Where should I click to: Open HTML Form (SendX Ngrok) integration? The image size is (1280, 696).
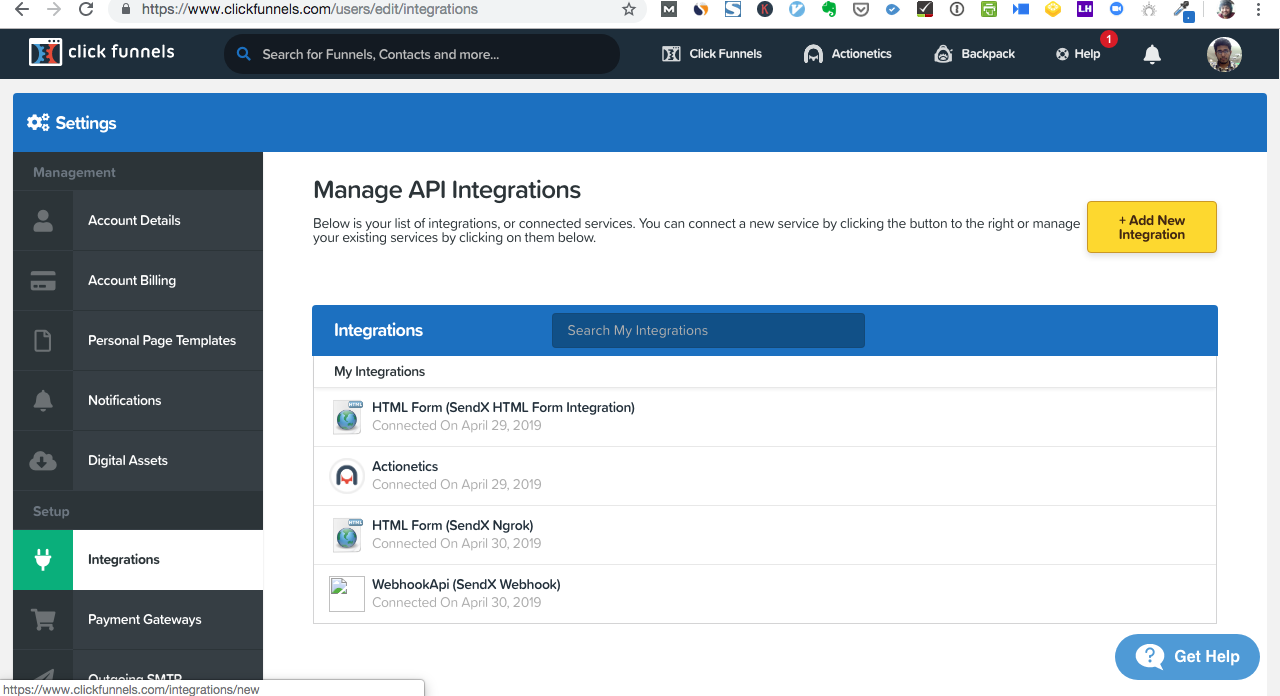[765, 535]
